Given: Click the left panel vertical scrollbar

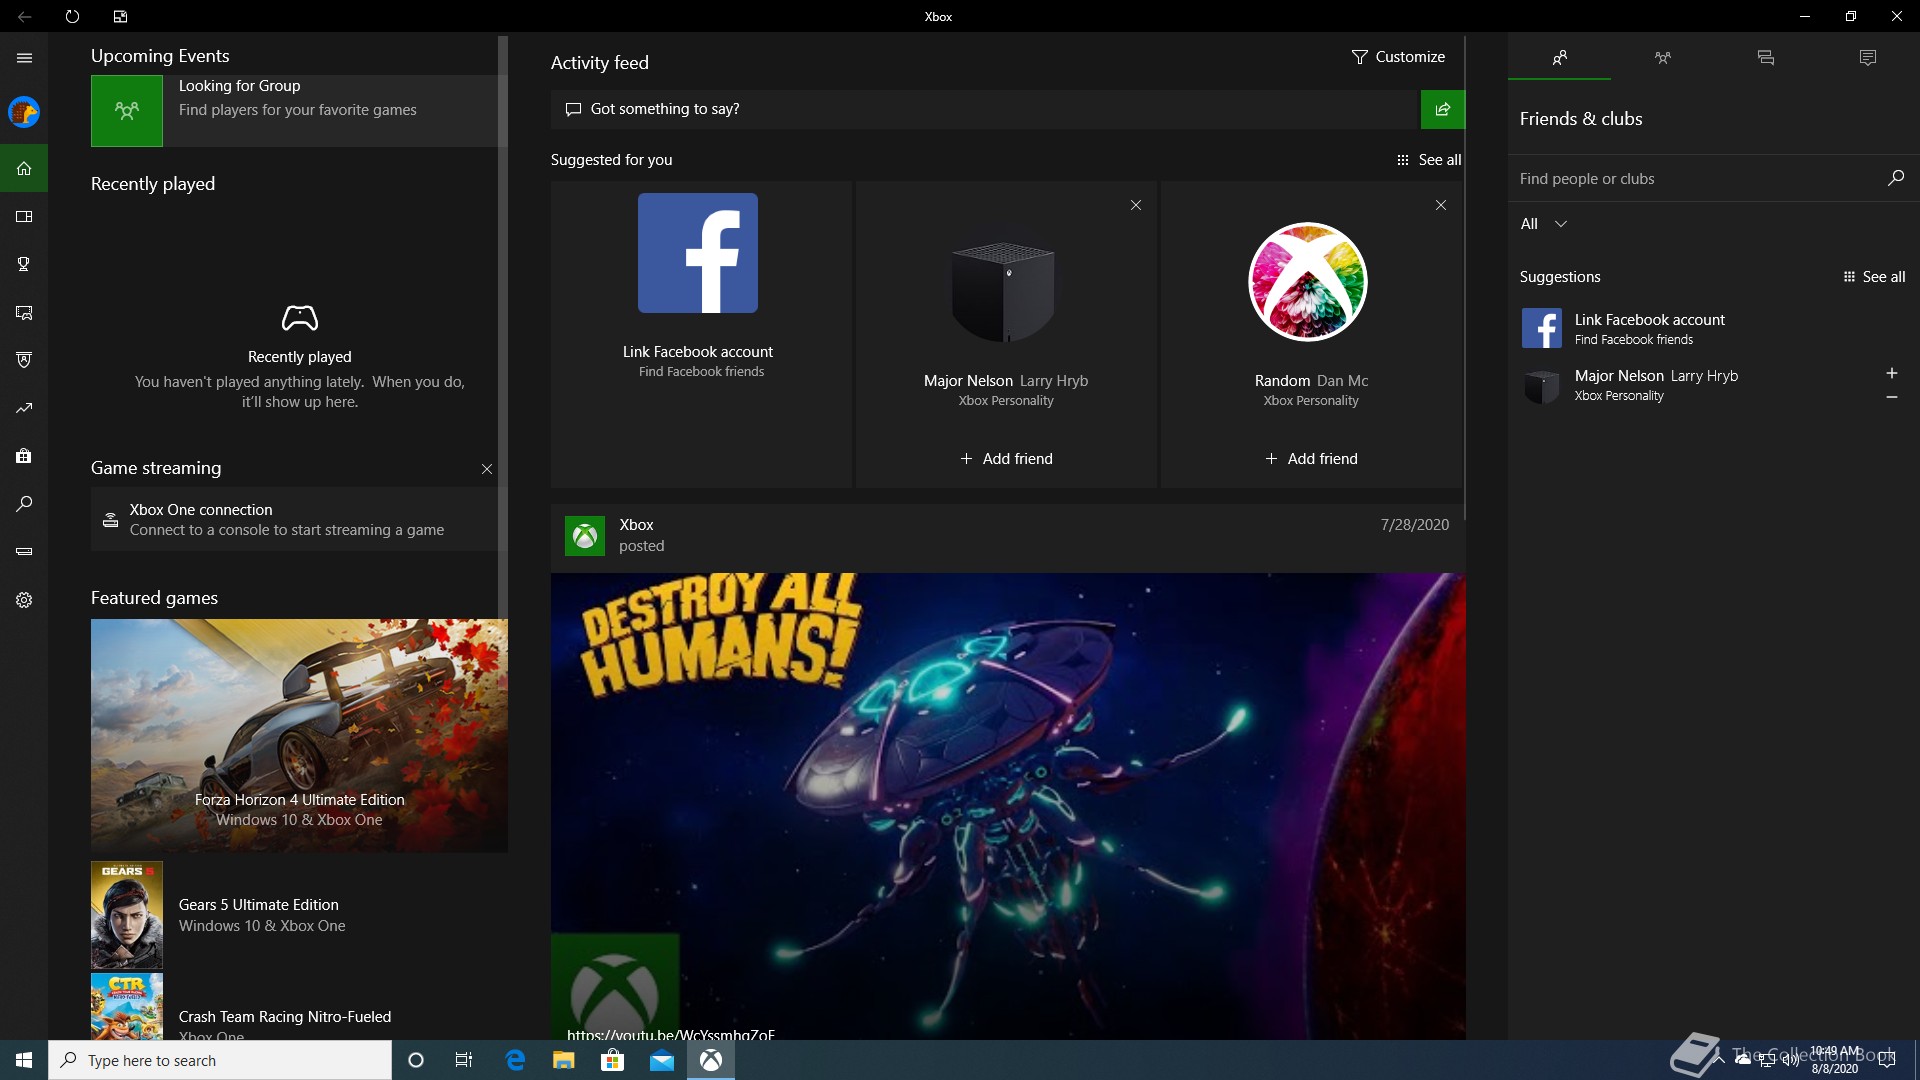Looking at the screenshot, I should coord(503,328).
